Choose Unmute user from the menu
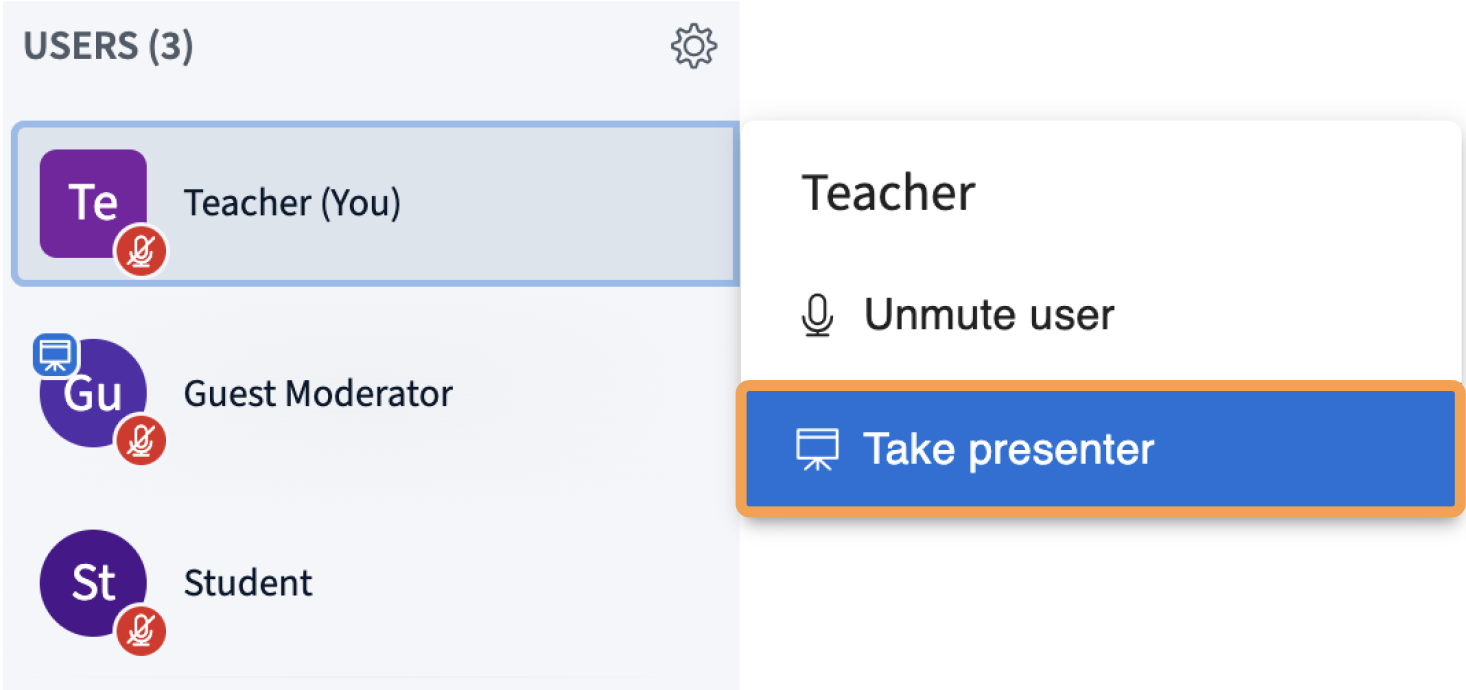 pyautogui.click(x=988, y=316)
